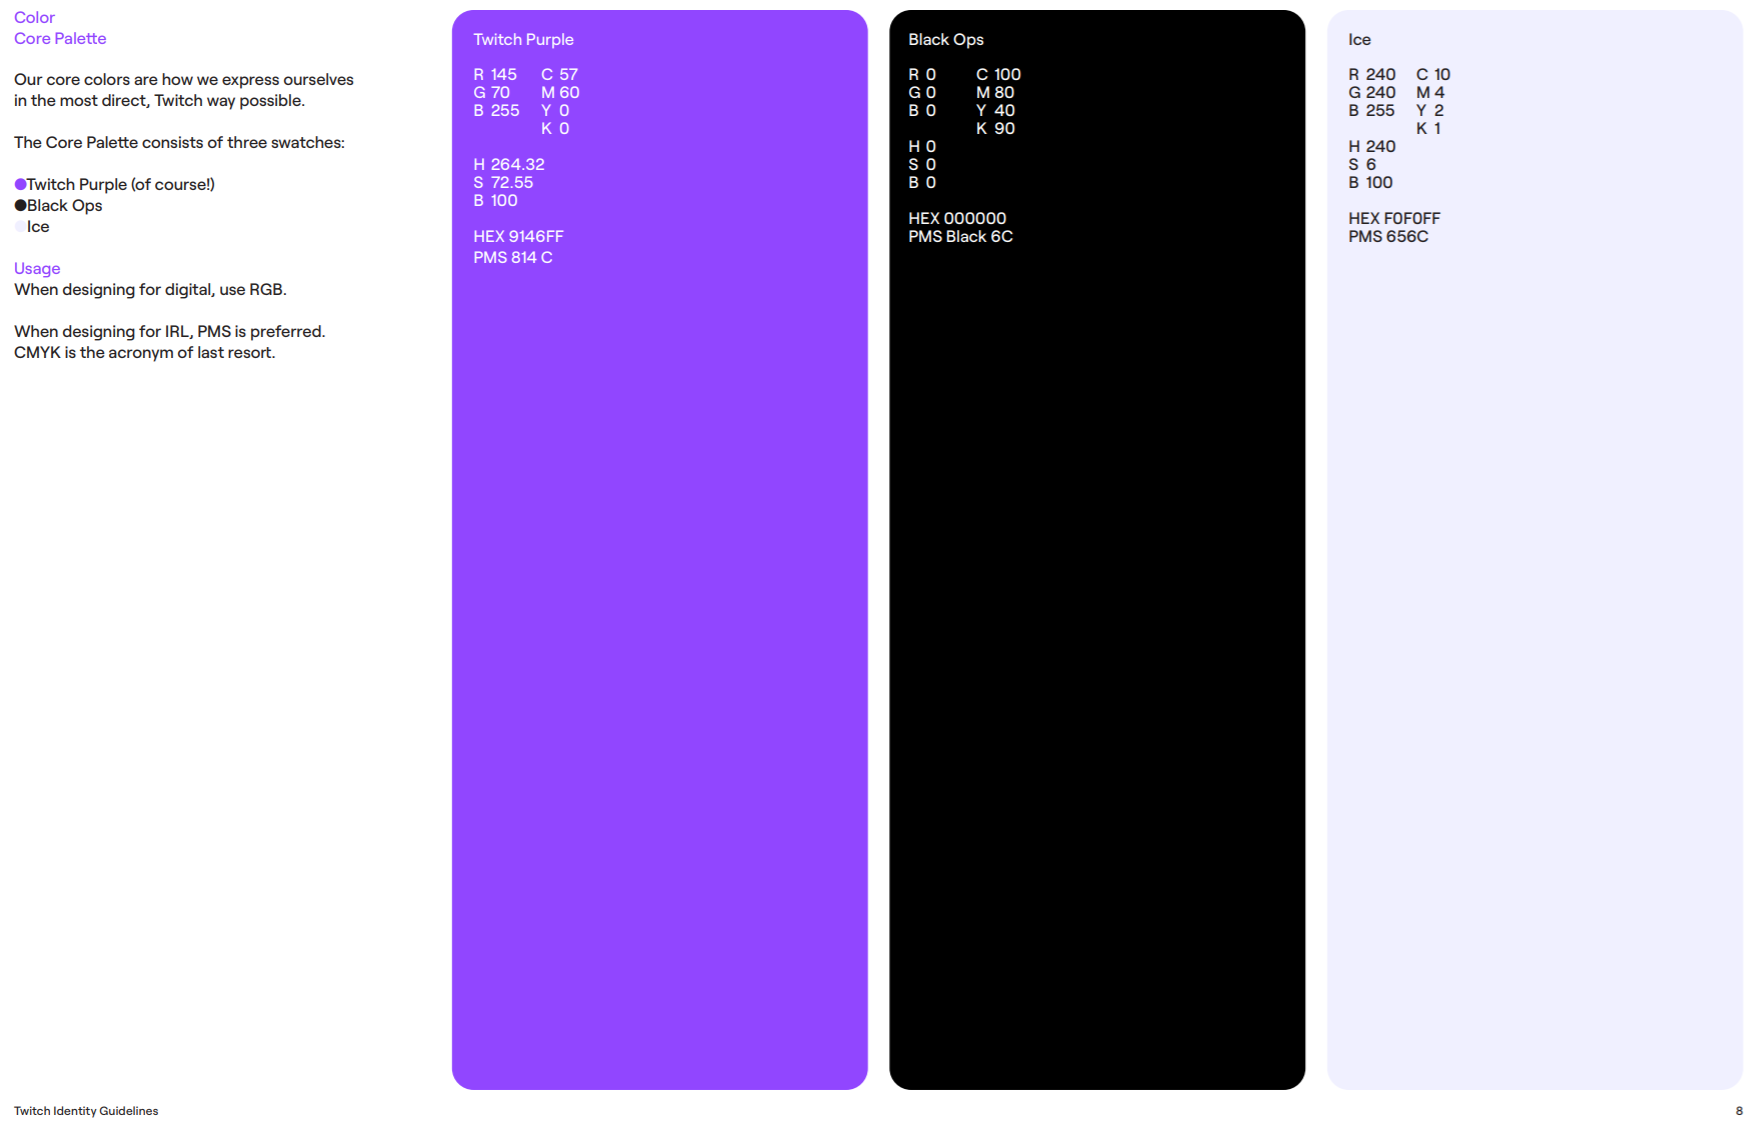Select the Twitch Purple color swatch title
This screenshot has height=1126, width=1751.
[523, 39]
